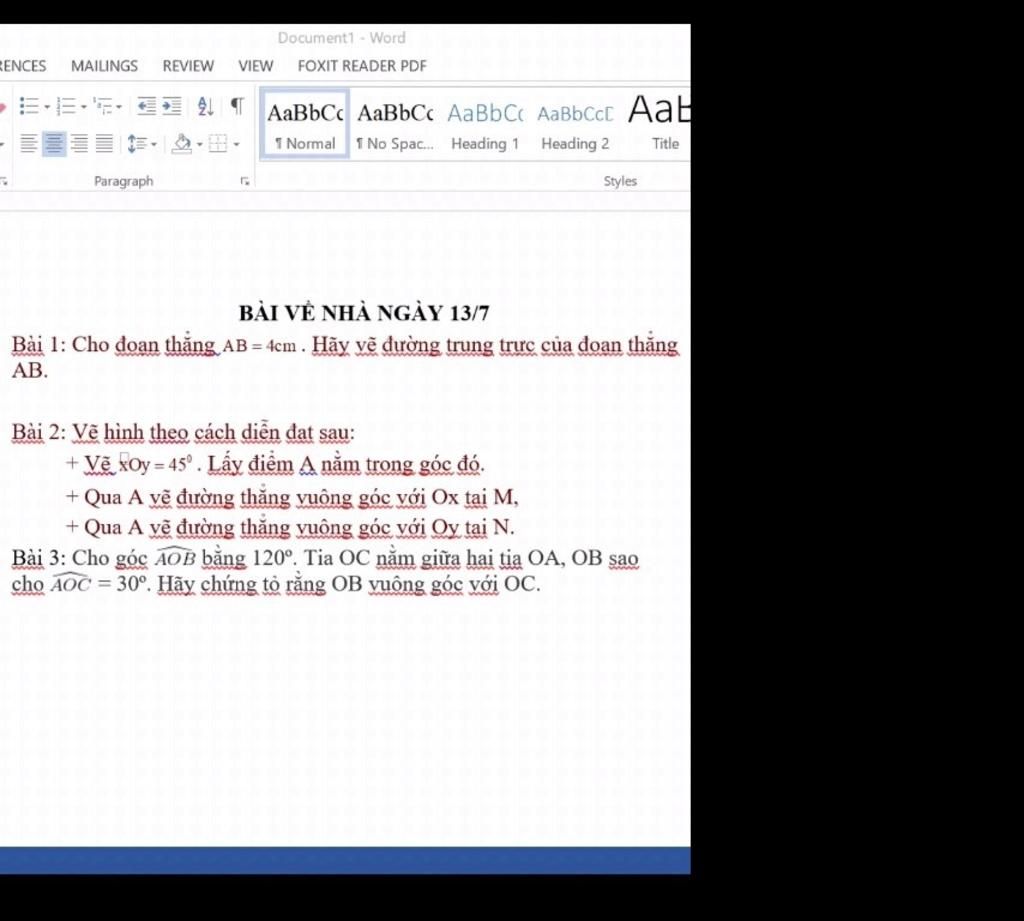This screenshot has height=921, width=1024.
Task: Expand the Borders dropdown arrow
Action: 236,144
